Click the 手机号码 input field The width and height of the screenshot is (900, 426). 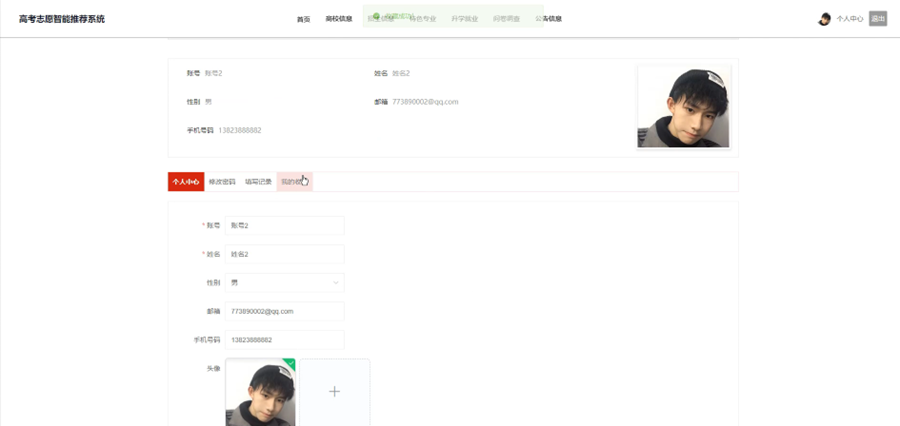tap(285, 340)
